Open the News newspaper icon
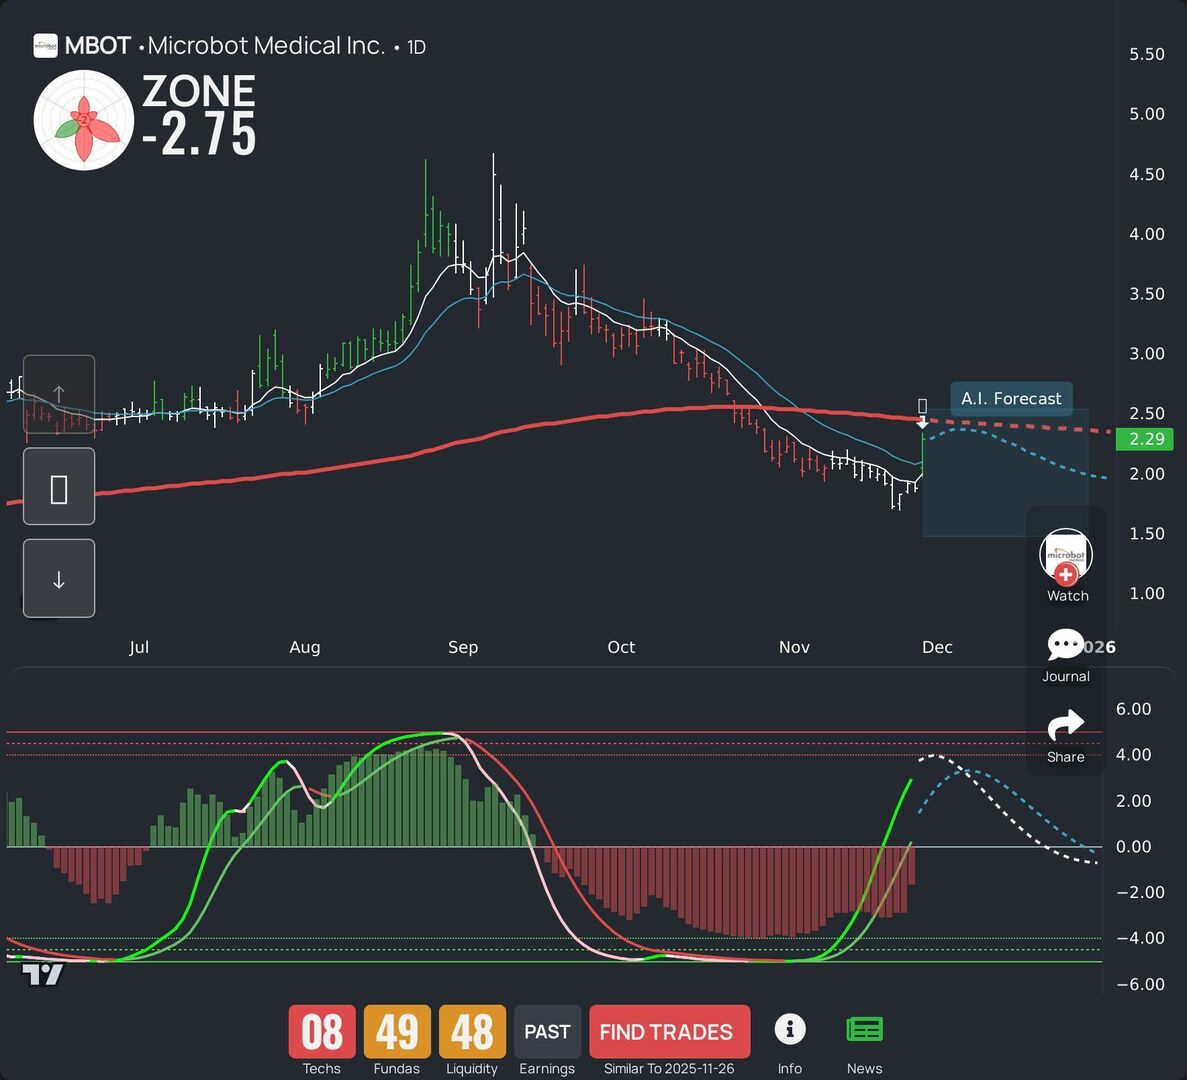 [x=864, y=1028]
